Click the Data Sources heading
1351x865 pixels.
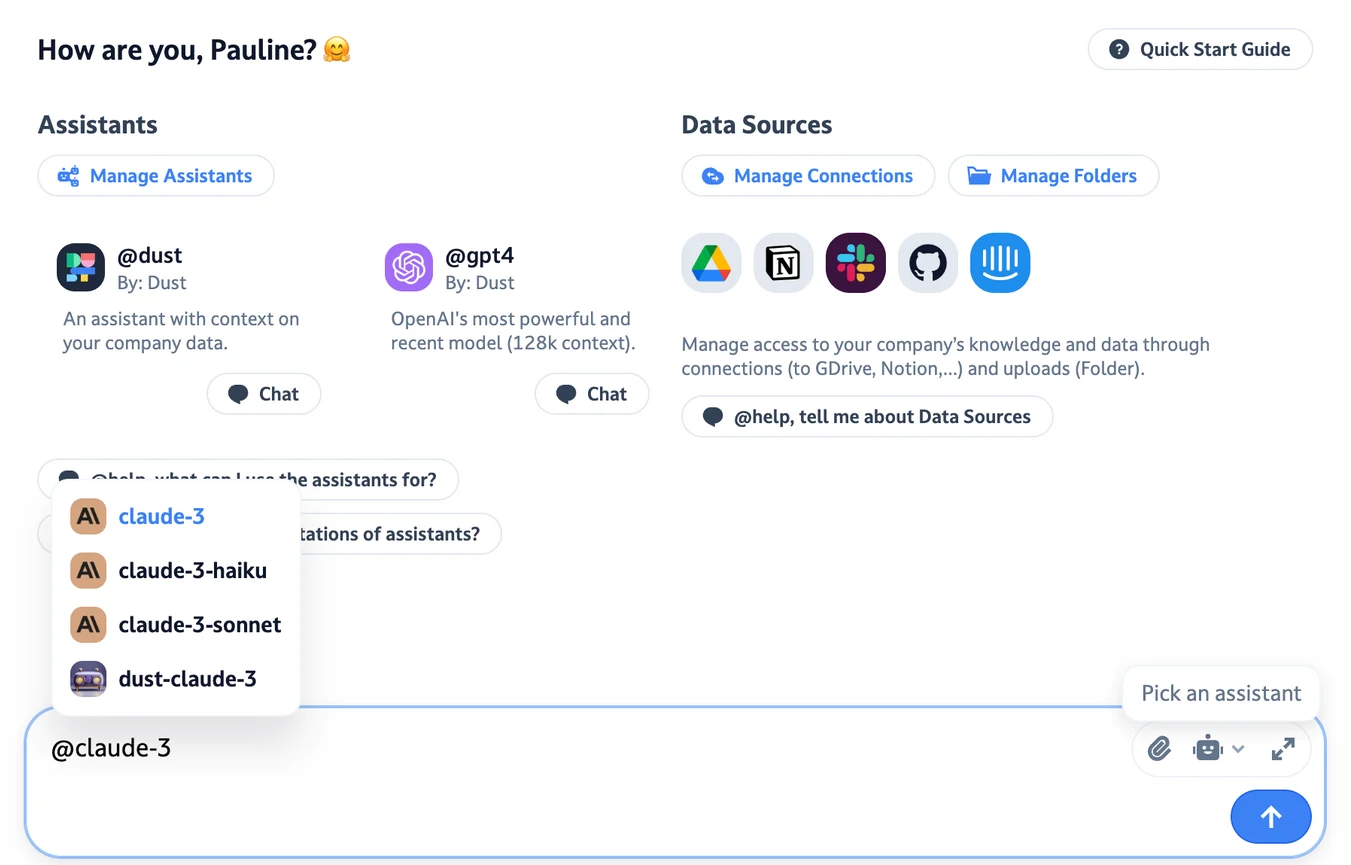757,125
